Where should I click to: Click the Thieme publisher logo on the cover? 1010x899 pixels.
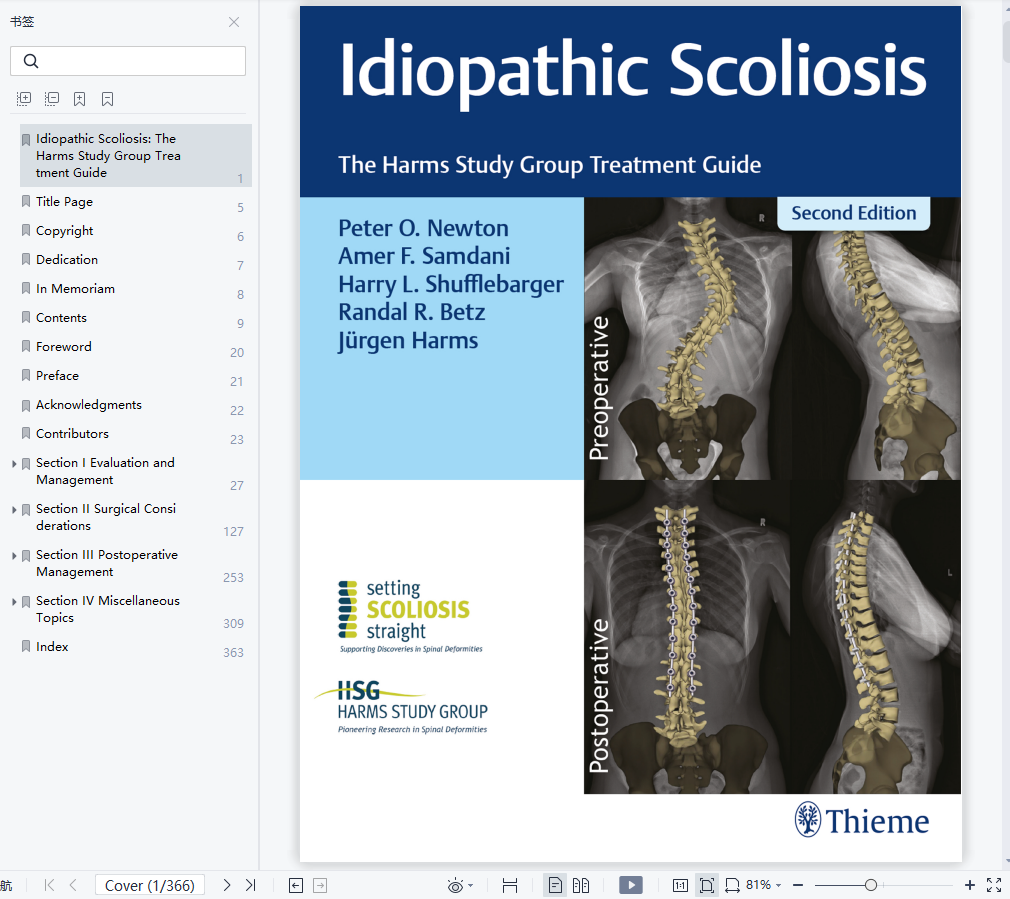(x=862, y=820)
